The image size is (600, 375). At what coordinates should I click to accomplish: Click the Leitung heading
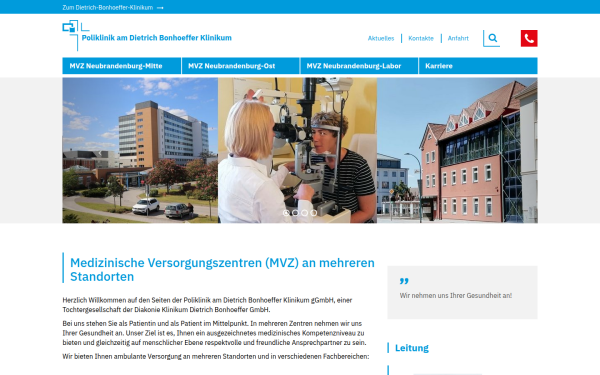[x=412, y=348]
